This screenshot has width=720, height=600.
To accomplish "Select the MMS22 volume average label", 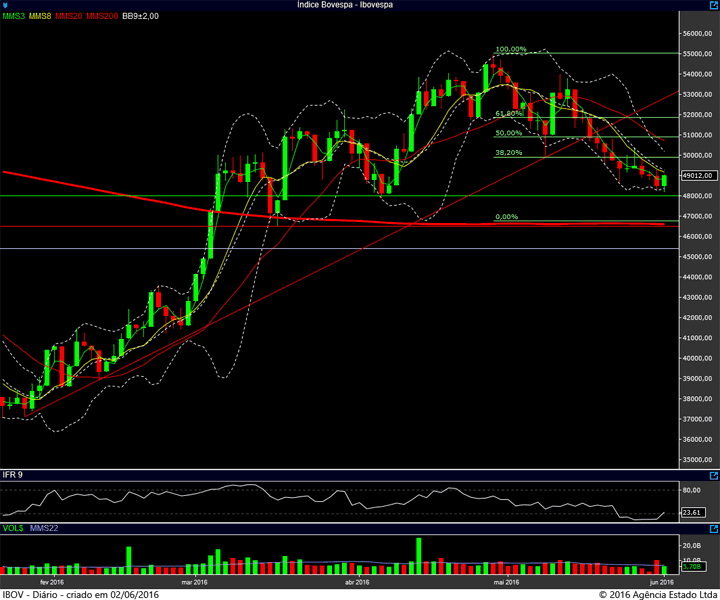I will click(44, 528).
